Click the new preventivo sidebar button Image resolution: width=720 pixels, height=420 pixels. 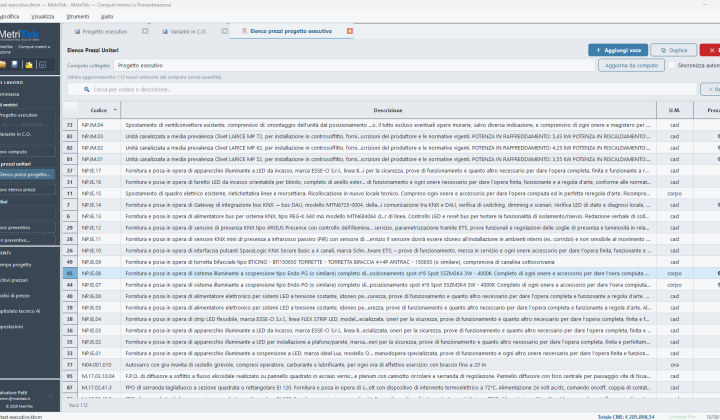coord(28,228)
